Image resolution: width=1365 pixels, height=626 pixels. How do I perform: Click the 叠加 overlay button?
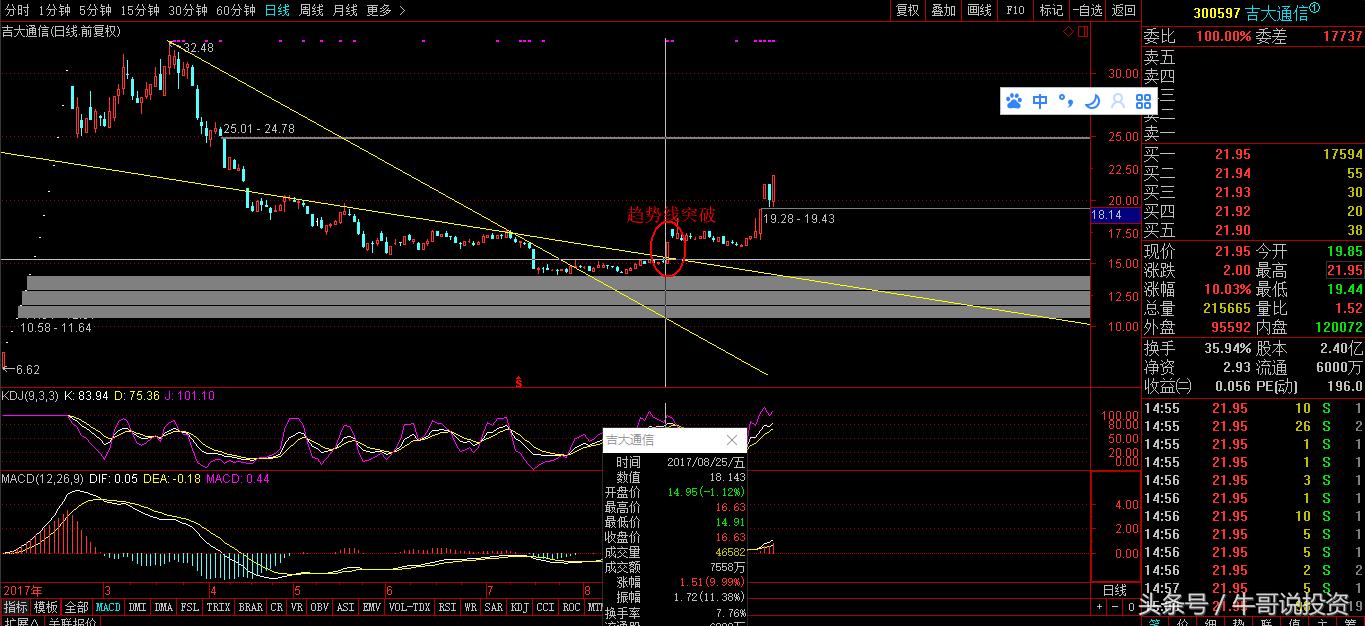[x=943, y=10]
